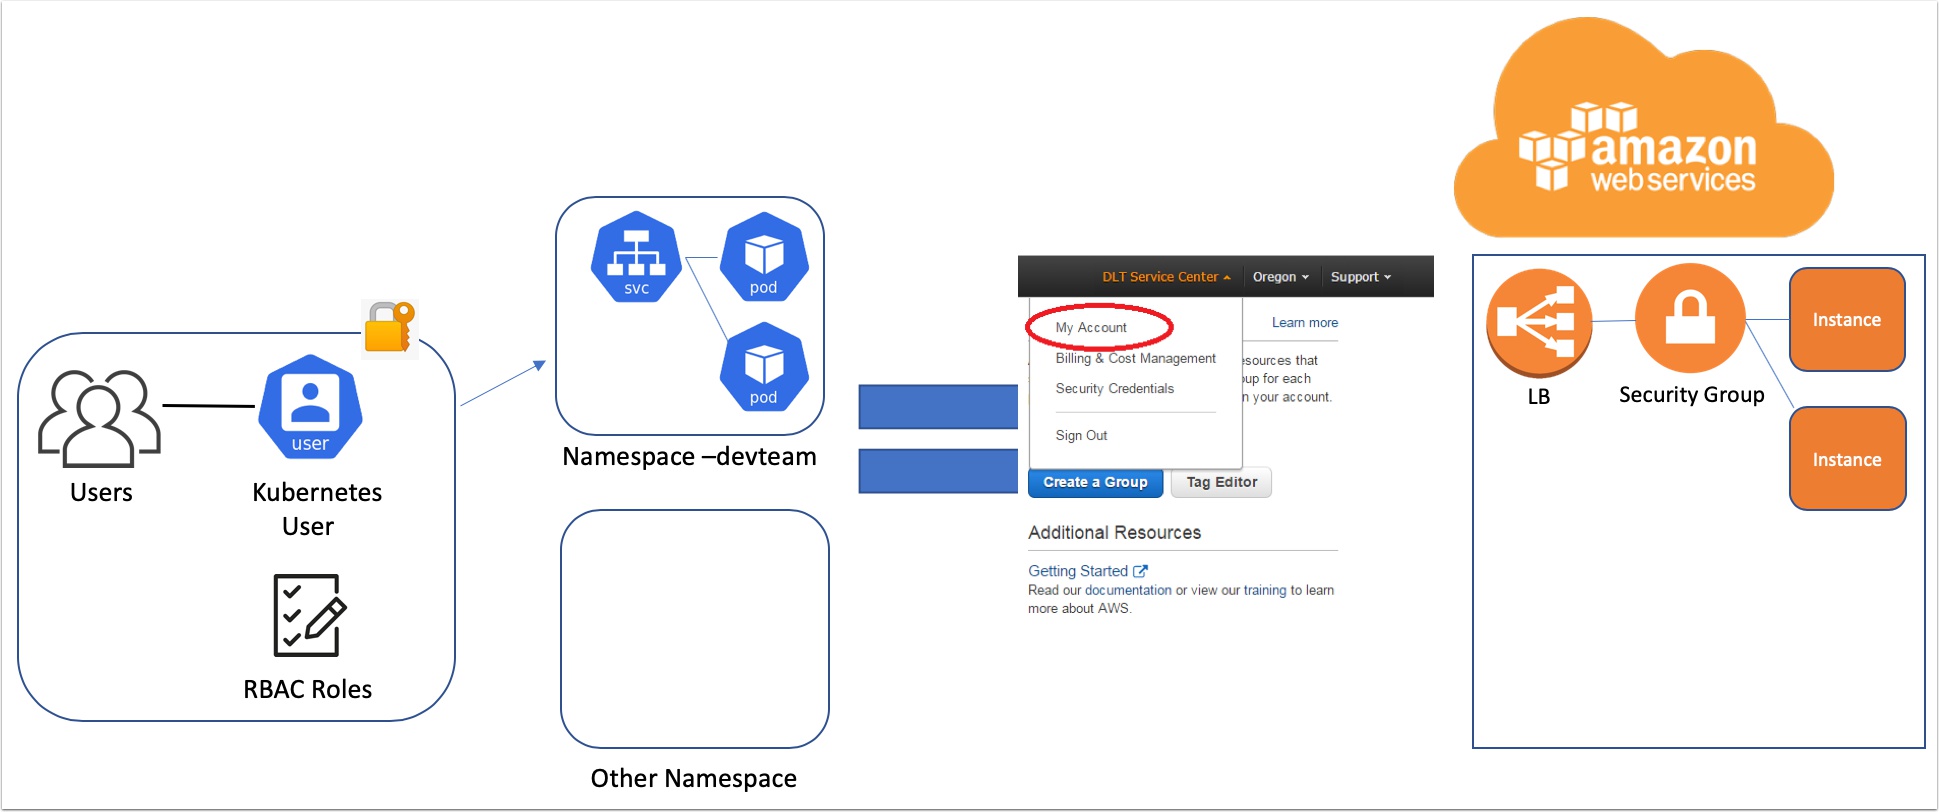Click the padlock with key icon
The width and height of the screenshot is (1939, 812).
tap(389, 327)
